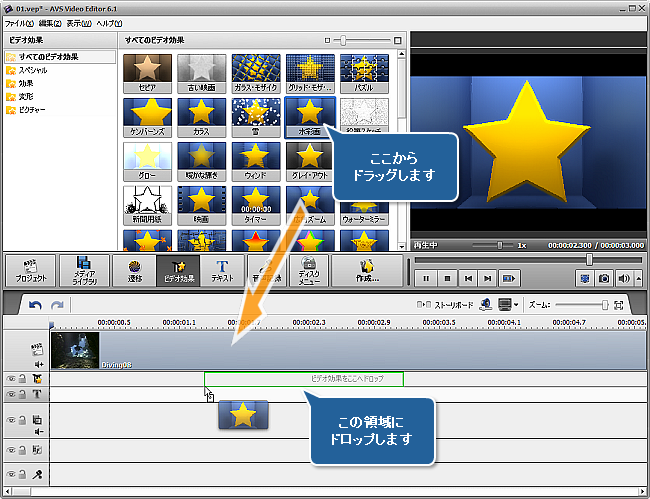Open the 表示 menu
The width and height of the screenshot is (650, 499).
point(79,24)
